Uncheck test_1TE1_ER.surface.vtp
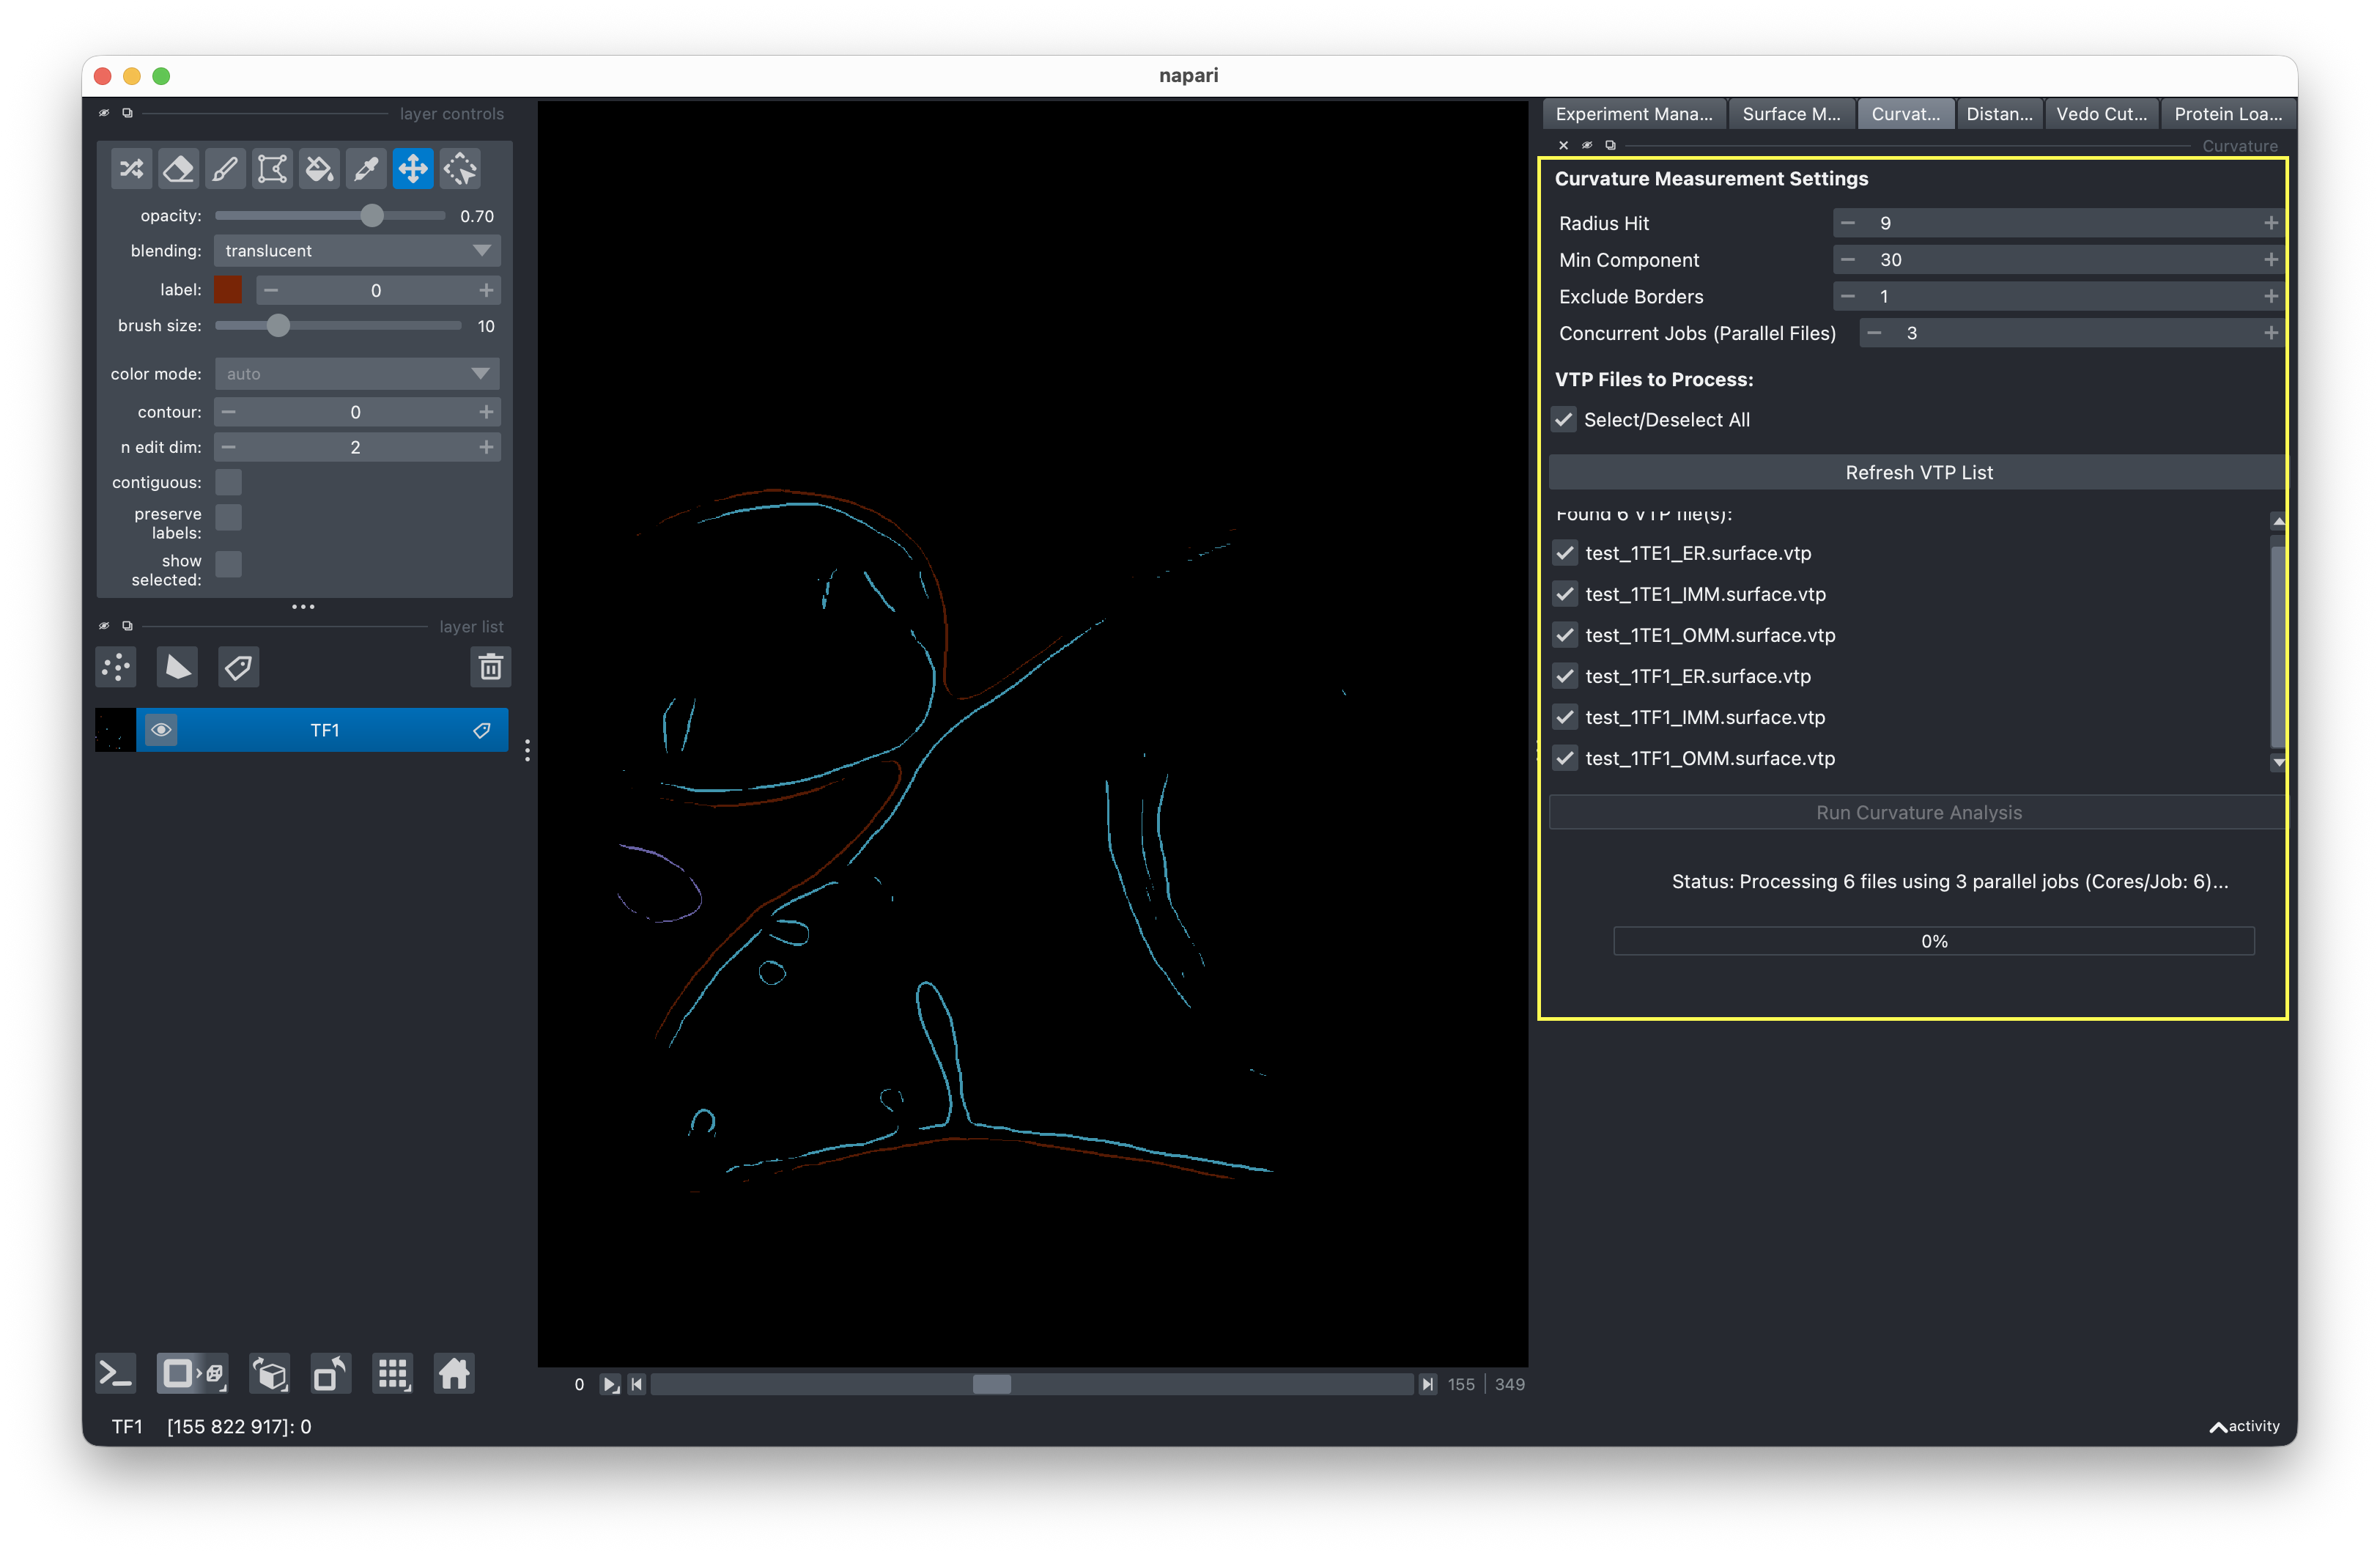Image resolution: width=2380 pixels, height=1555 pixels. [1565, 553]
